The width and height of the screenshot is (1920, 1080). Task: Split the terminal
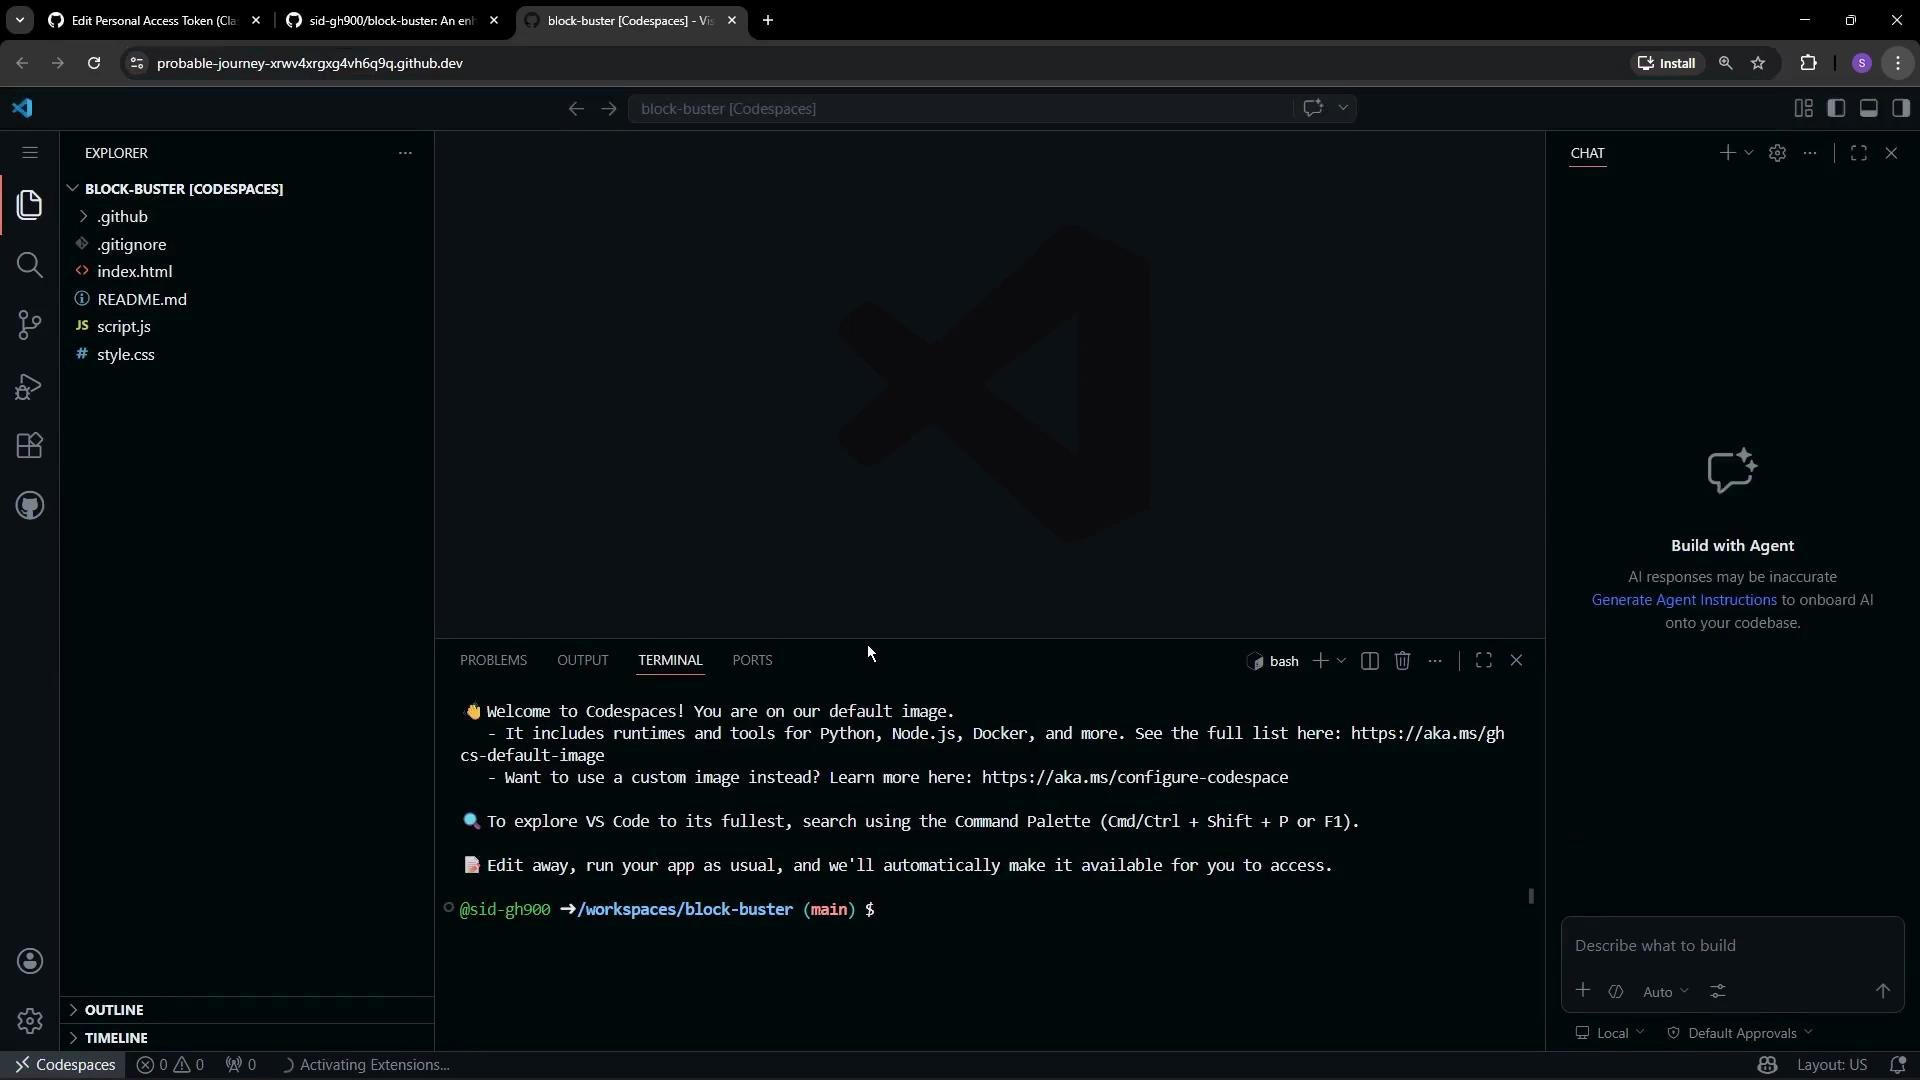coord(1370,661)
